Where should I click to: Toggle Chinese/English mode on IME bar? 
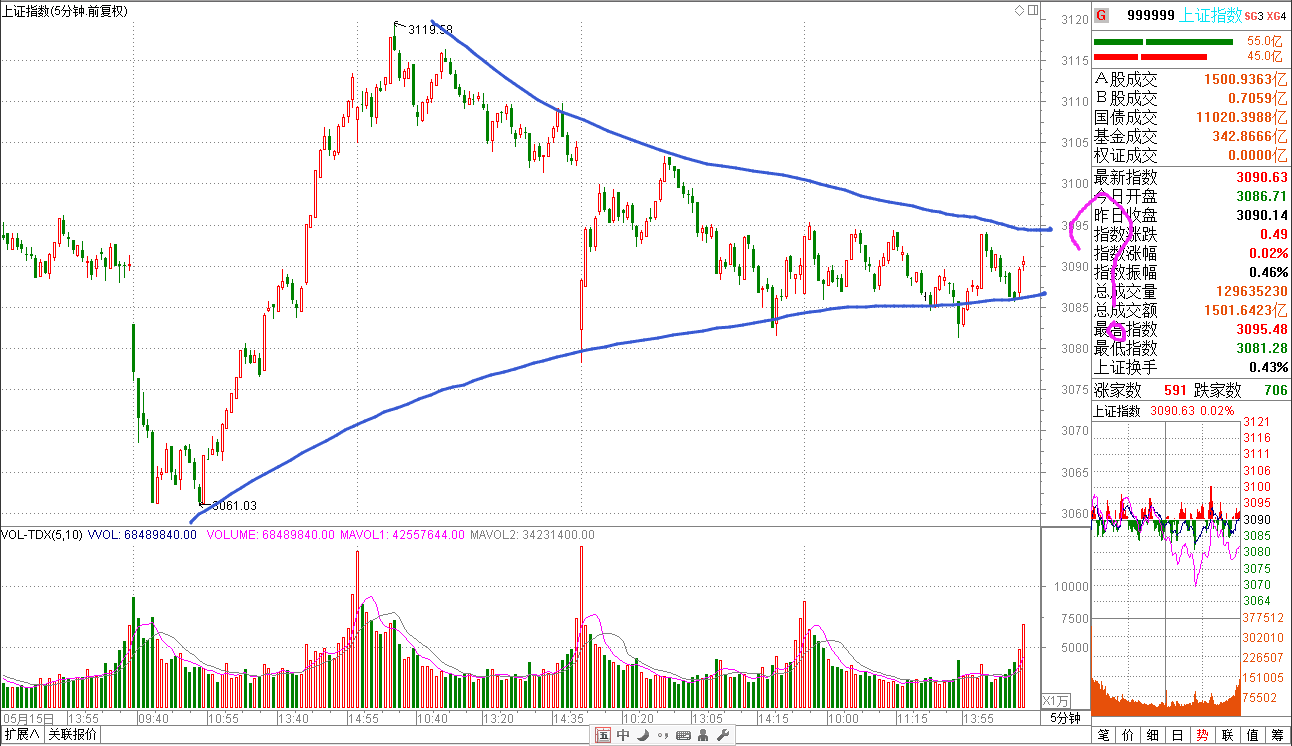(623, 736)
